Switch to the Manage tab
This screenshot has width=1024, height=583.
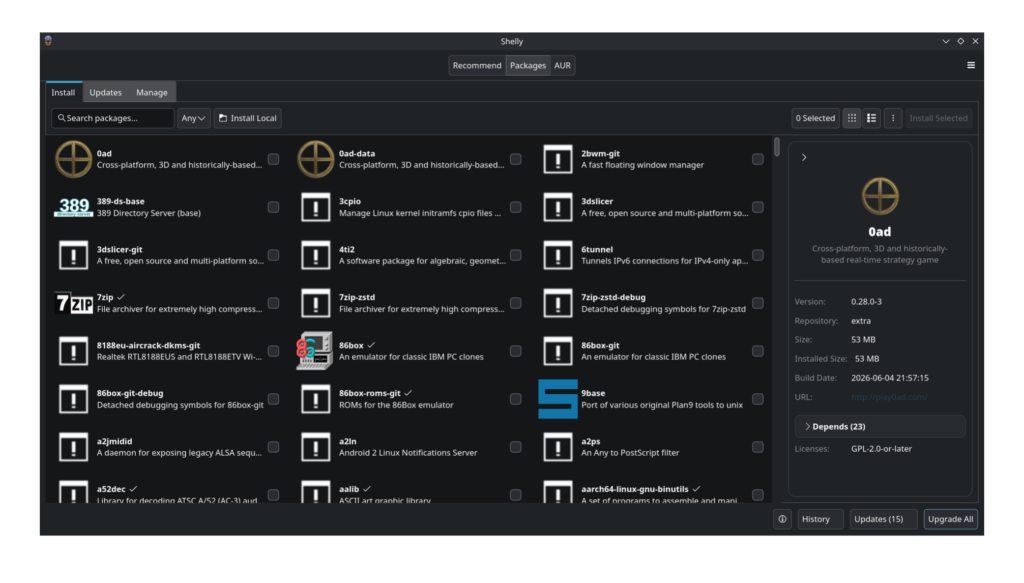pos(152,92)
